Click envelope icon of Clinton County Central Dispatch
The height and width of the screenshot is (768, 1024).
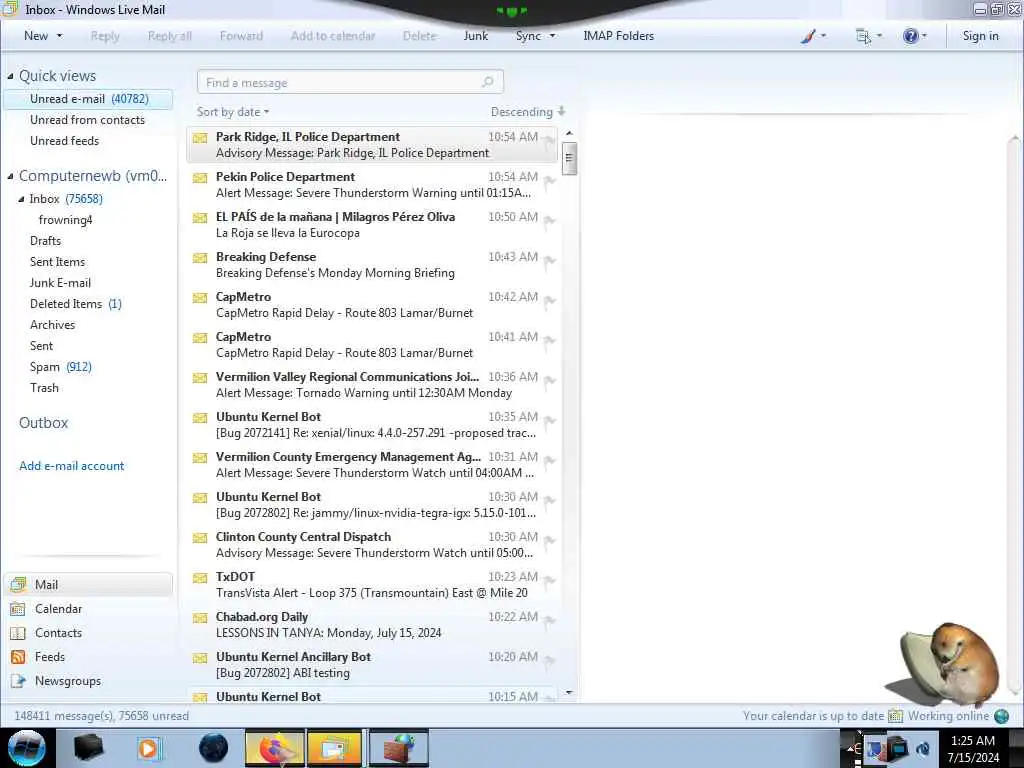200,538
